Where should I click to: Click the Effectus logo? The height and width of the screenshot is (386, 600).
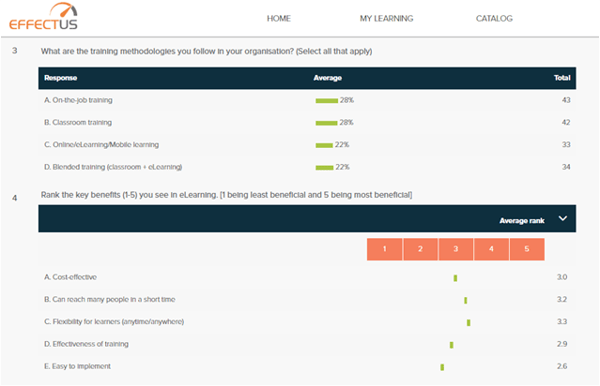43,16
